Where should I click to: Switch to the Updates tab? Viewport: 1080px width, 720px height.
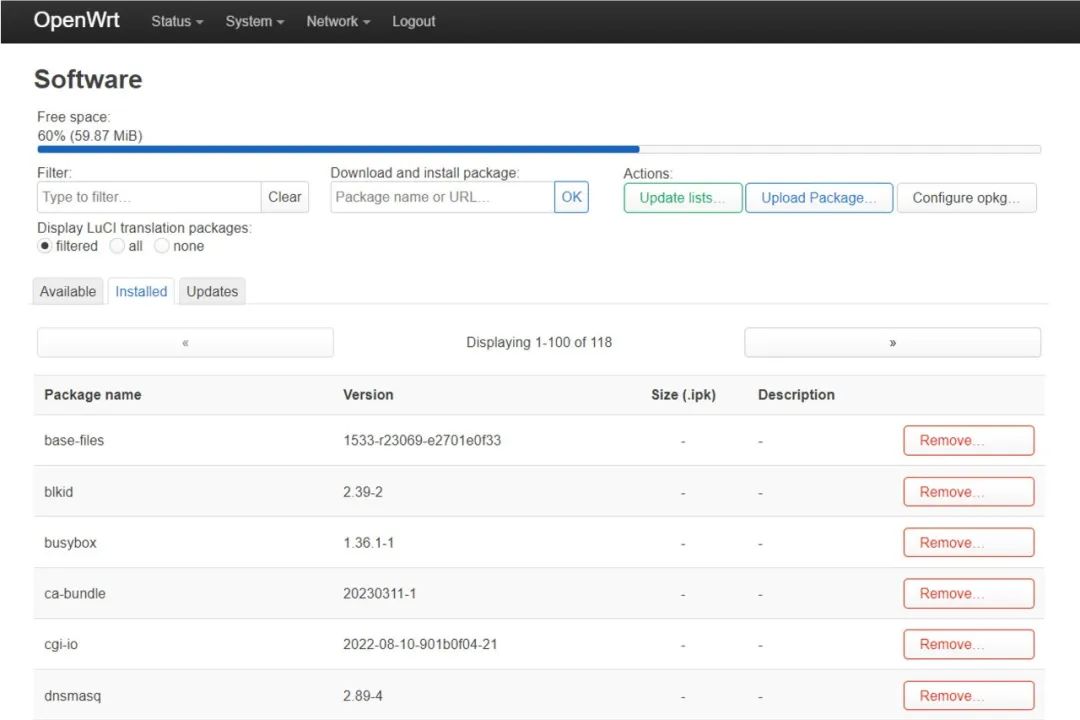point(212,291)
